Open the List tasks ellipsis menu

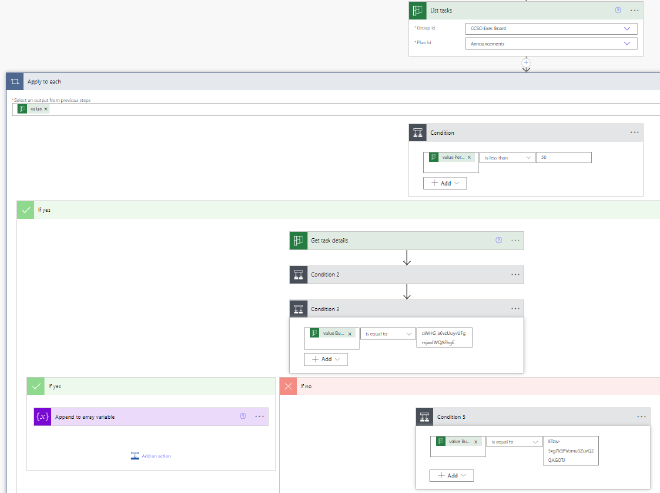634,10
